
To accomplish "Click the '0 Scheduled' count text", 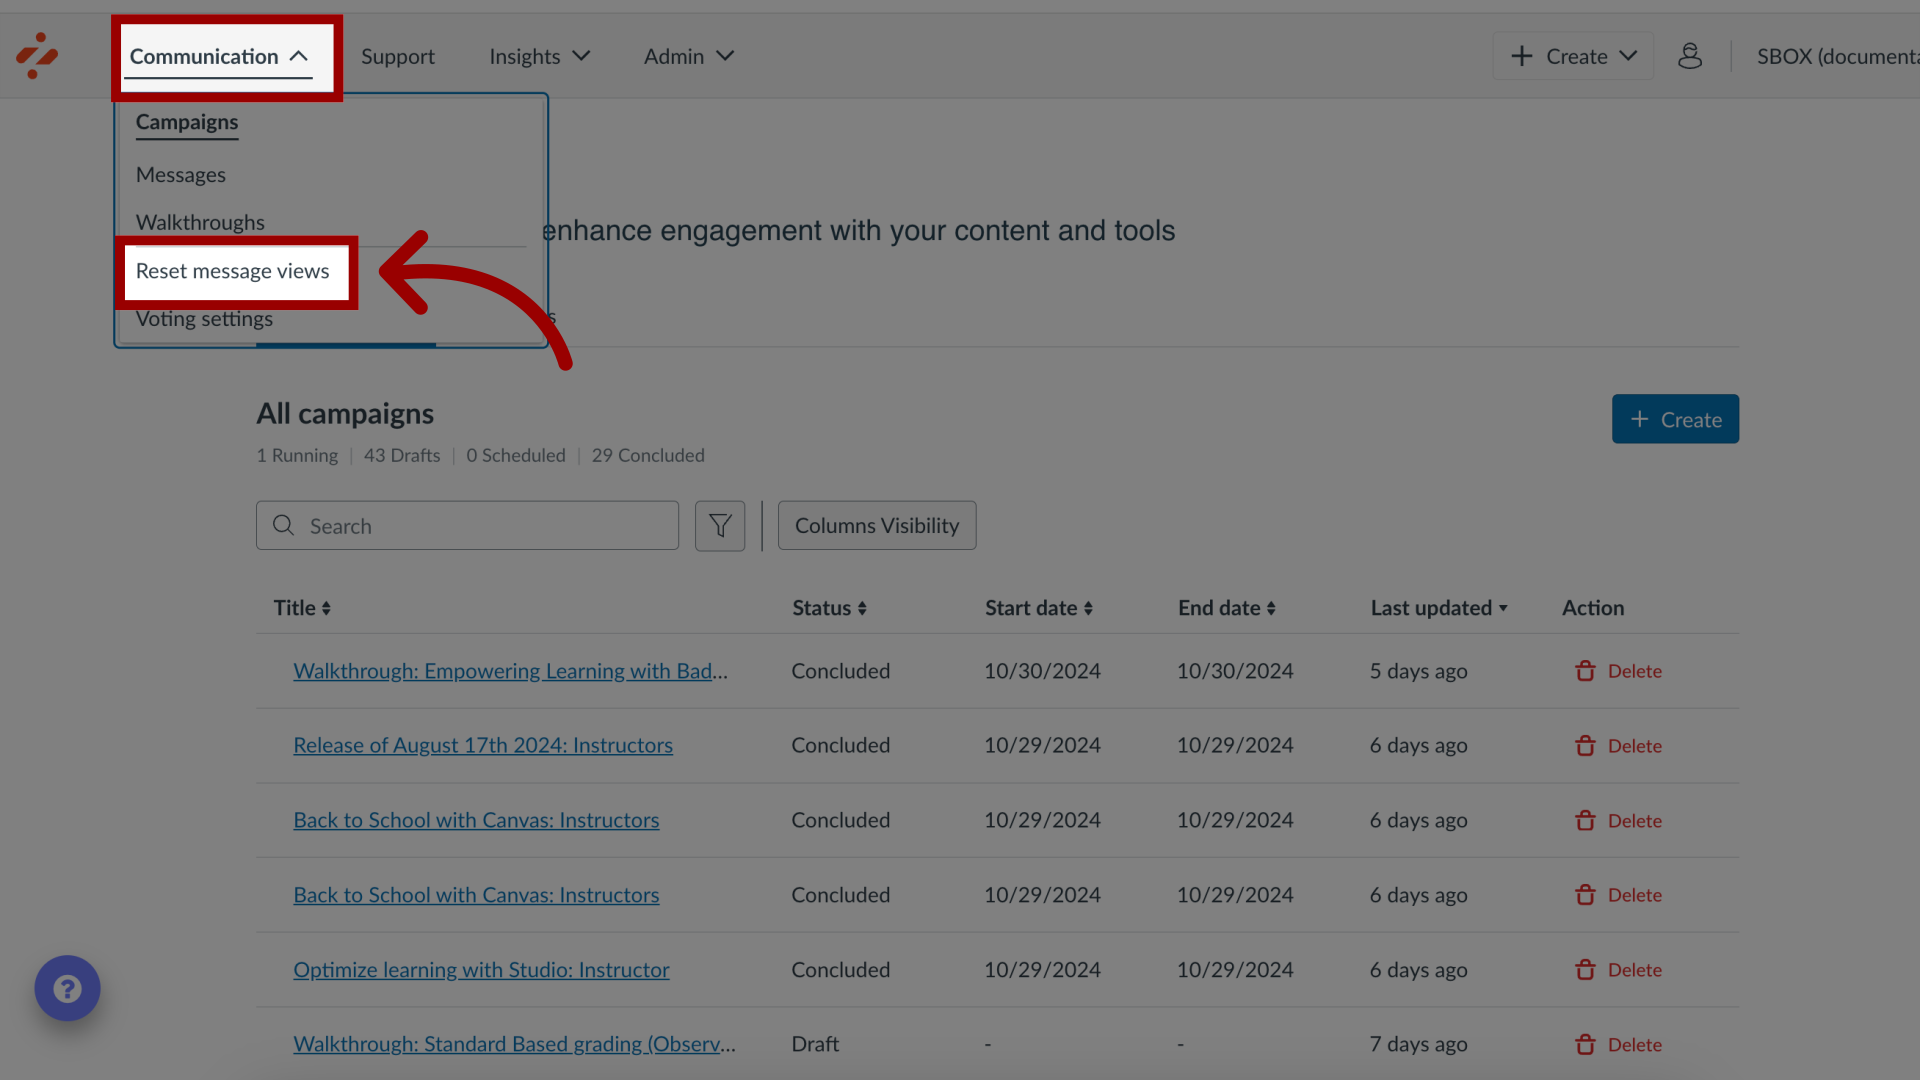I will click(516, 456).
